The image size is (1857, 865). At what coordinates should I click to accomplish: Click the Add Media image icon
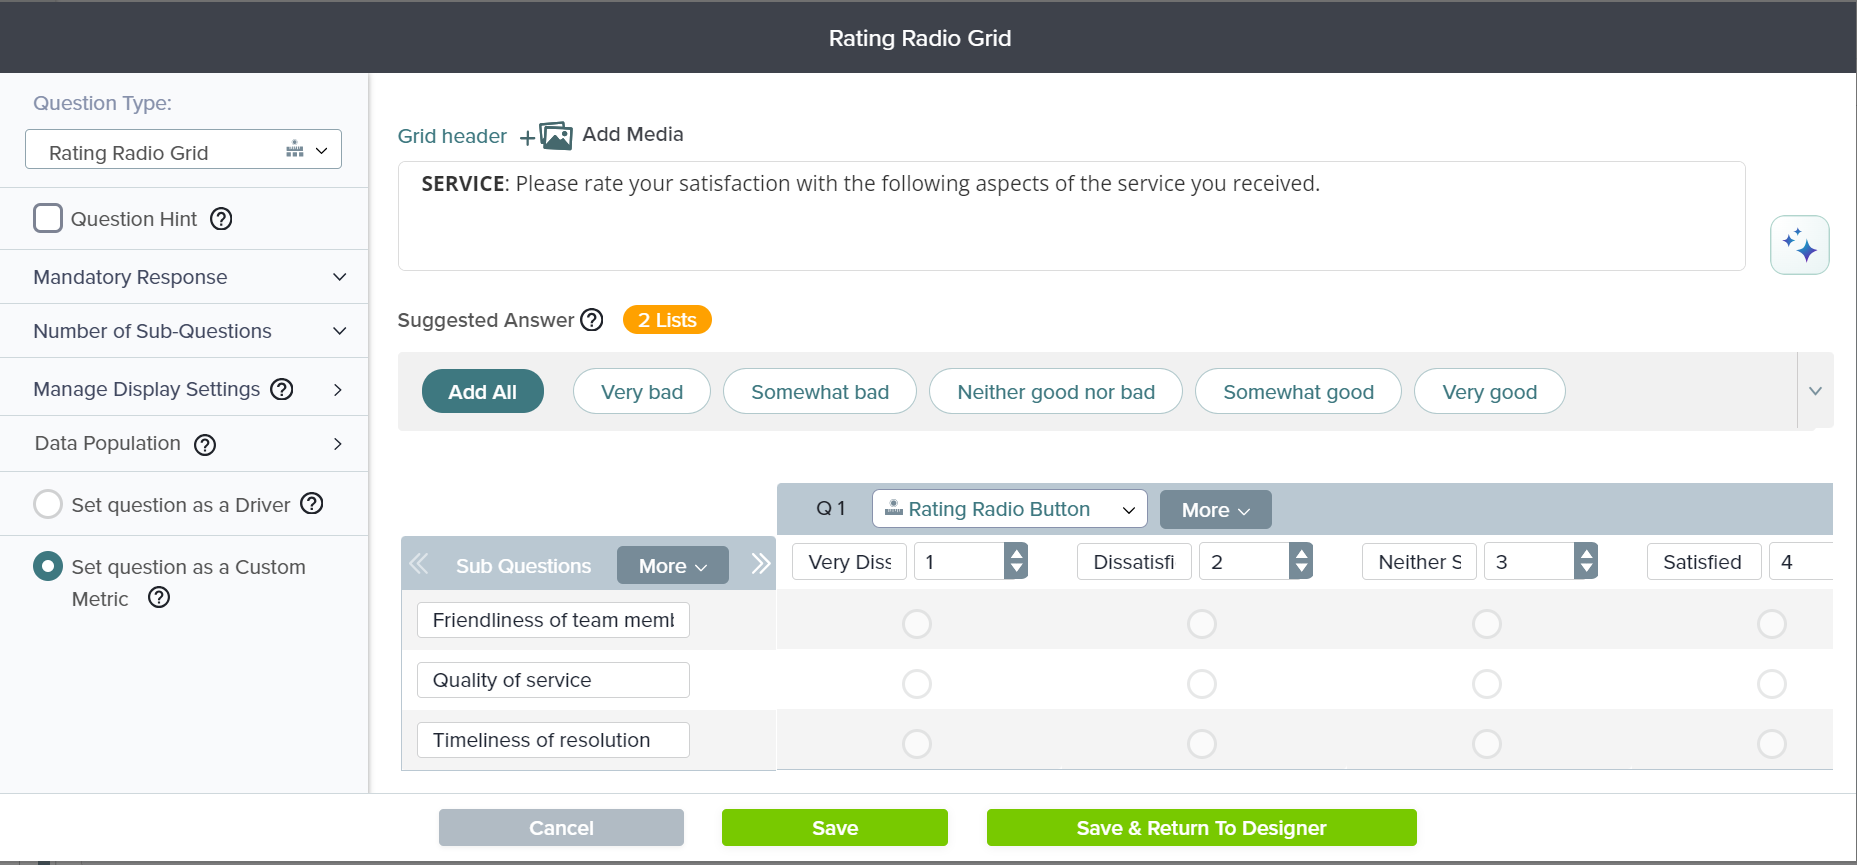555,135
